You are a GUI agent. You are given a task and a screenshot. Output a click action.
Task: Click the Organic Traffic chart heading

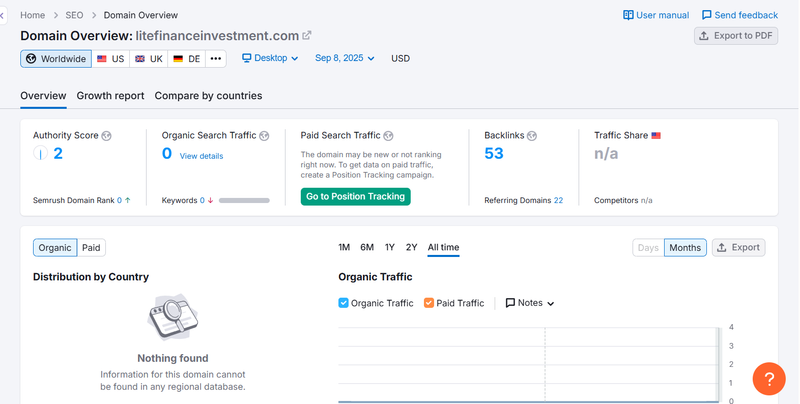pyautogui.click(x=375, y=277)
